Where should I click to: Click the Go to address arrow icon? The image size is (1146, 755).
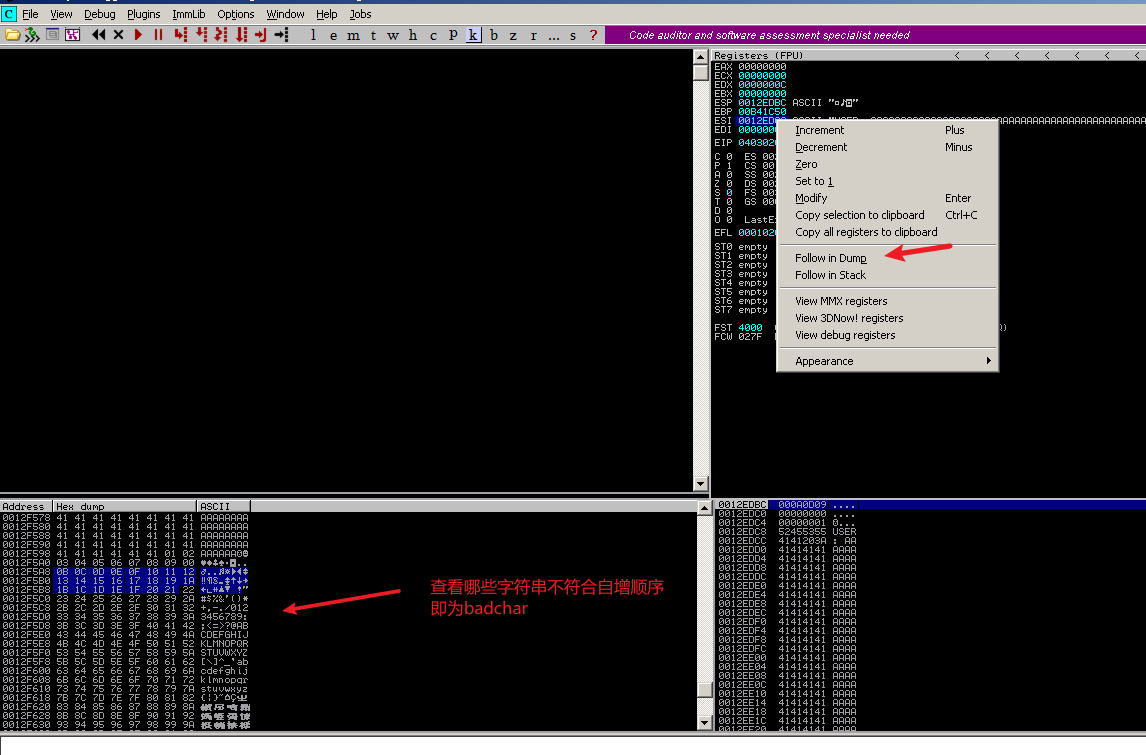tap(281, 34)
